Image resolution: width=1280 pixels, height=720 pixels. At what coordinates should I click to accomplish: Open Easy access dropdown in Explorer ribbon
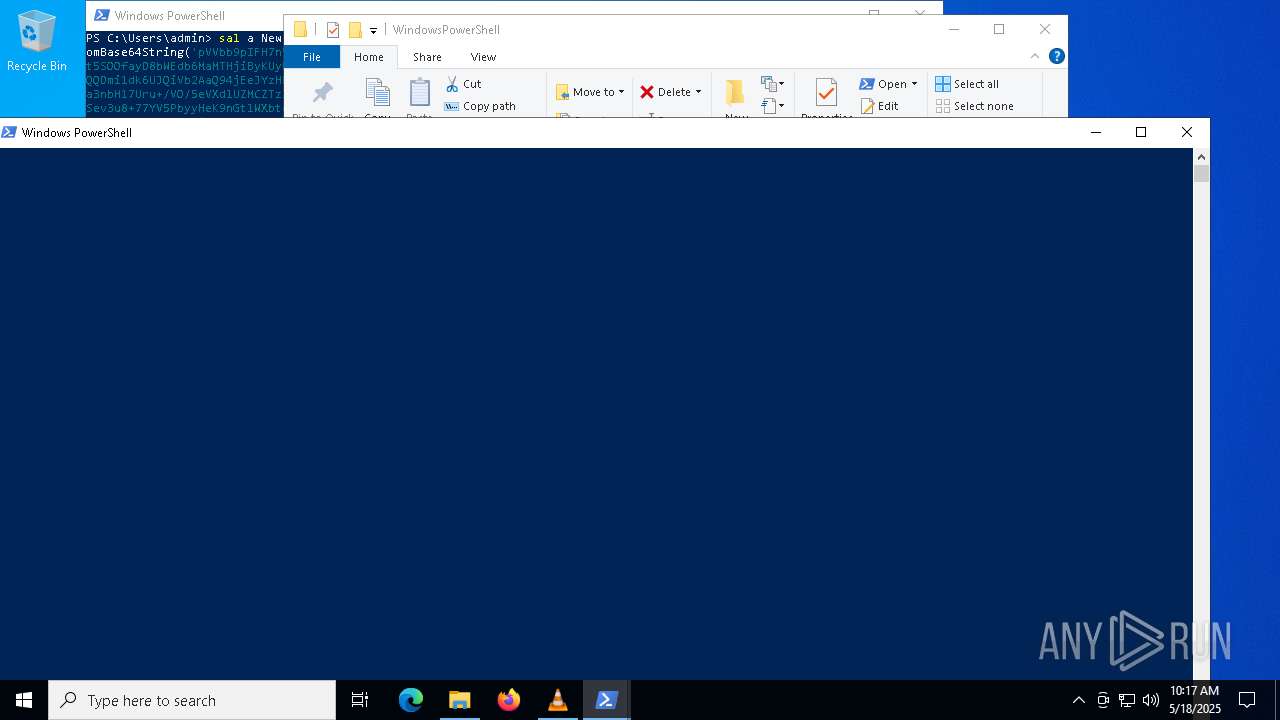tap(773, 105)
